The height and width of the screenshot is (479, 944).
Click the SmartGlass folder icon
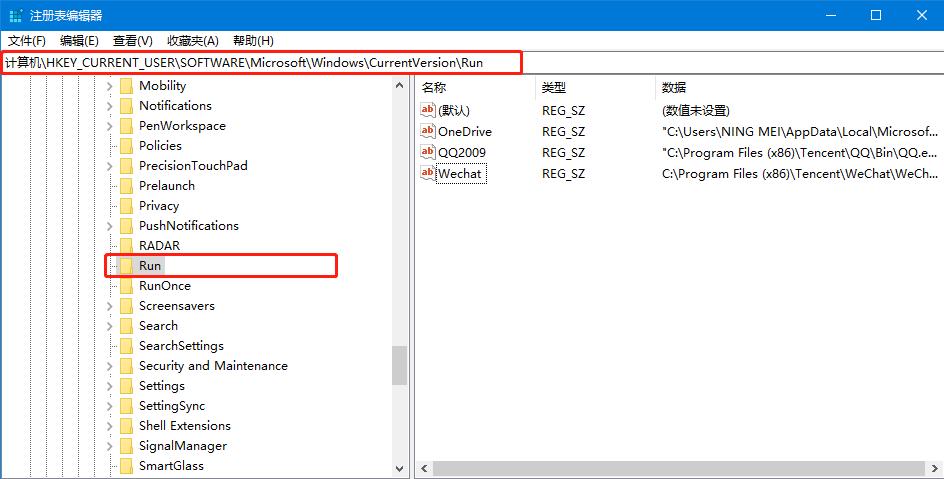pos(126,466)
